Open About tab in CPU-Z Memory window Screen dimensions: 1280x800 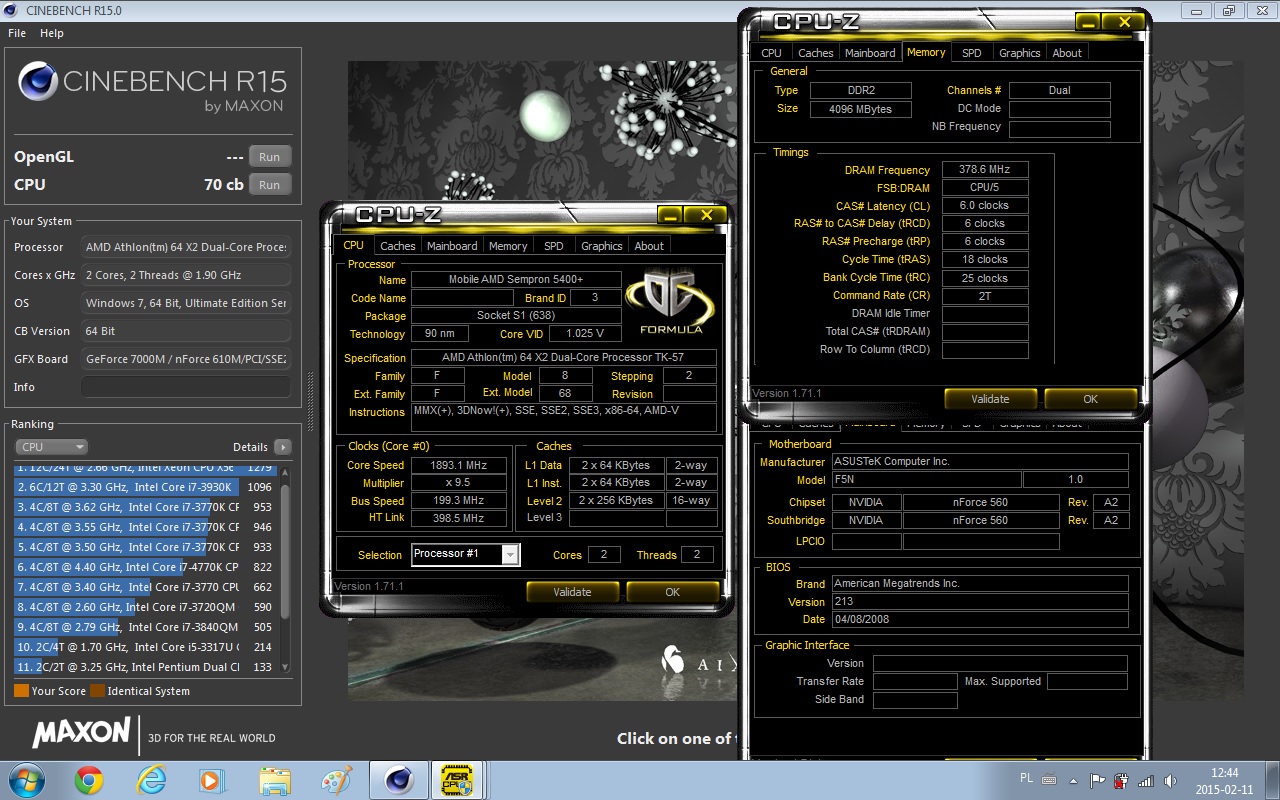click(1067, 53)
